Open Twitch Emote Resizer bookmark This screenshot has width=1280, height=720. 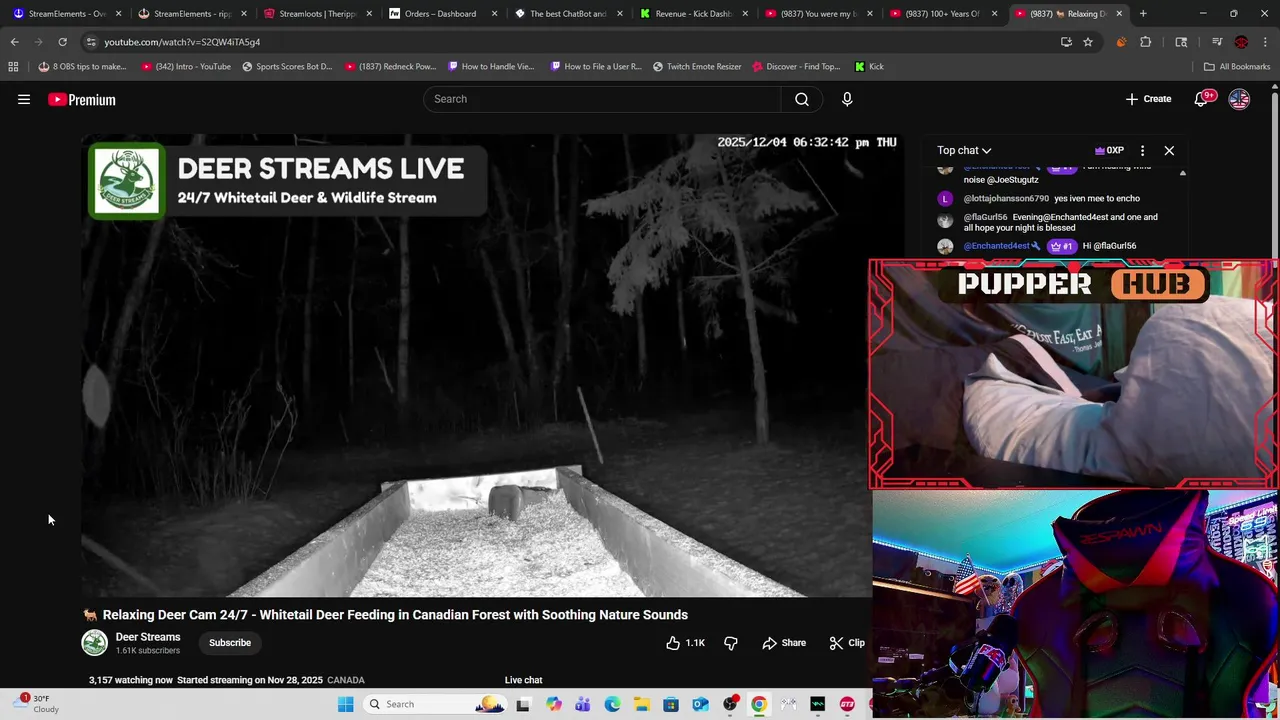(x=697, y=67)
